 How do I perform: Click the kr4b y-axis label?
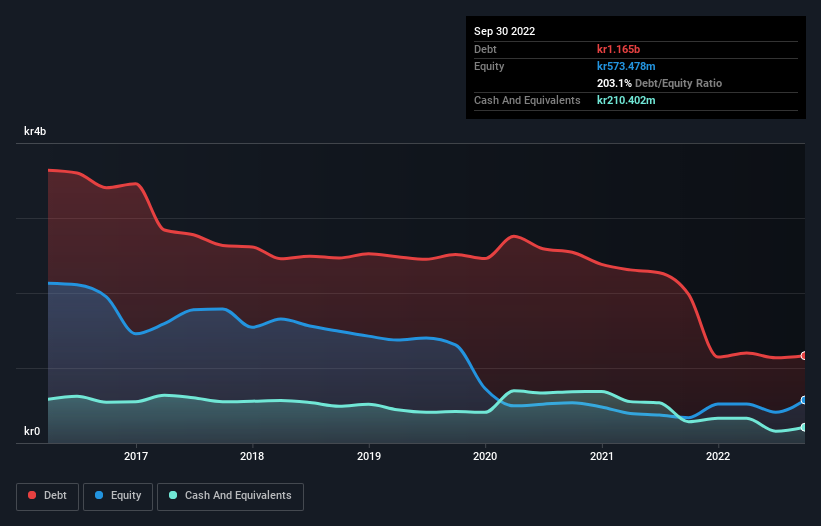(x=35, y=131)
